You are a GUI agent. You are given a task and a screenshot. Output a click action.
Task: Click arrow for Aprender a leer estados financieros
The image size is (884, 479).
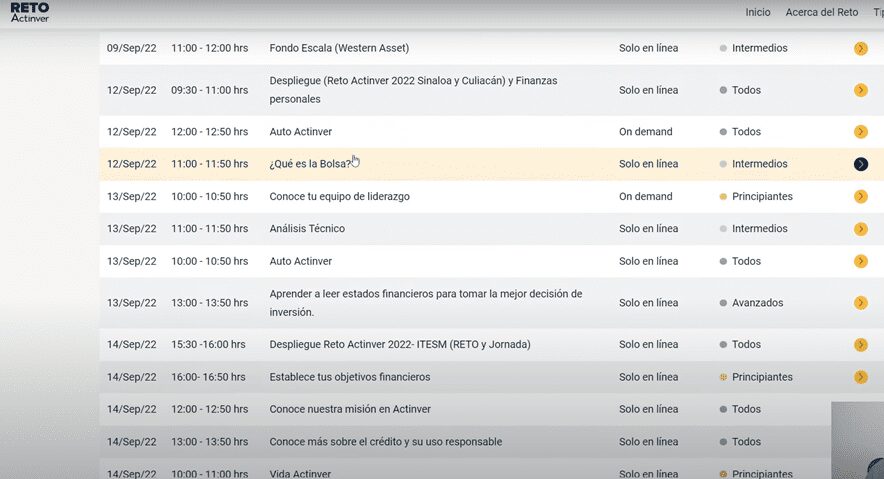click(860, 303)
